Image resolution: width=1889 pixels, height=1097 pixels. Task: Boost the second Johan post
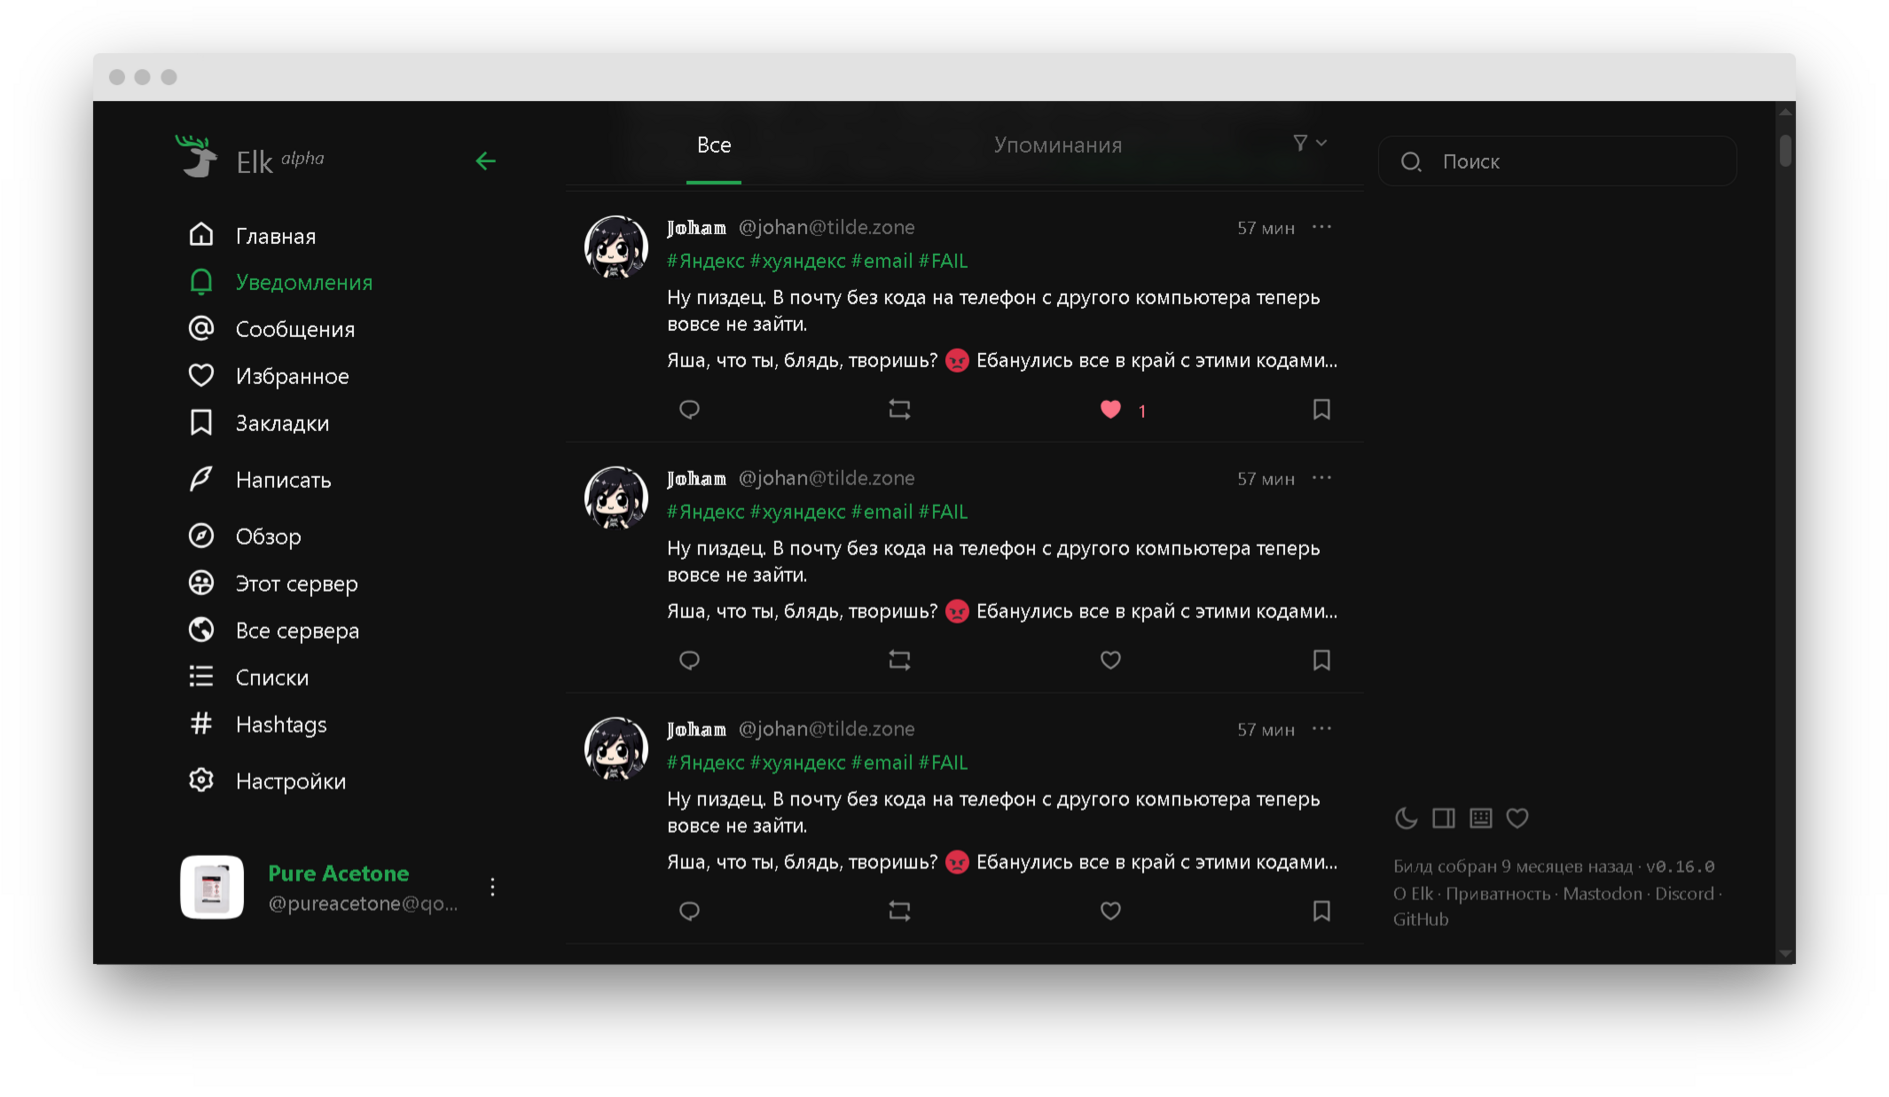click(x=899, y=661)
